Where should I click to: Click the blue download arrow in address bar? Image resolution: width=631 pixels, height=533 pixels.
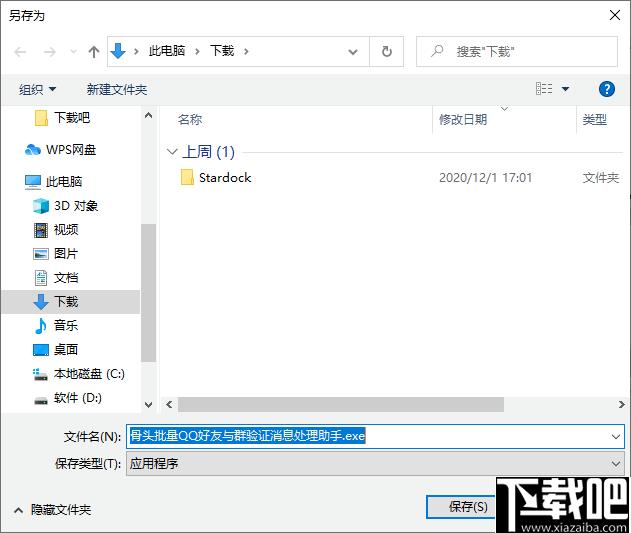coord(118,51)
